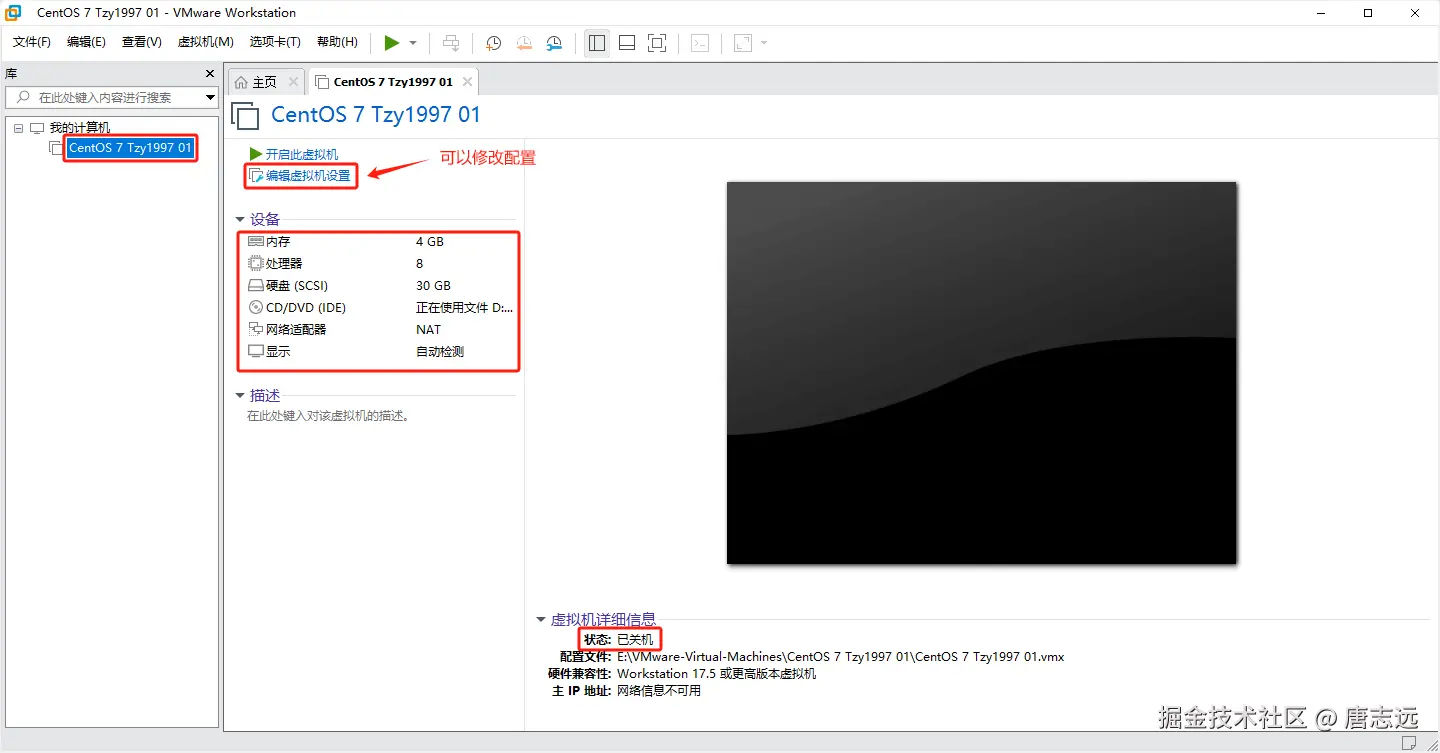Collapse the 我的计算机 tree node

click(x=18, y=128)
